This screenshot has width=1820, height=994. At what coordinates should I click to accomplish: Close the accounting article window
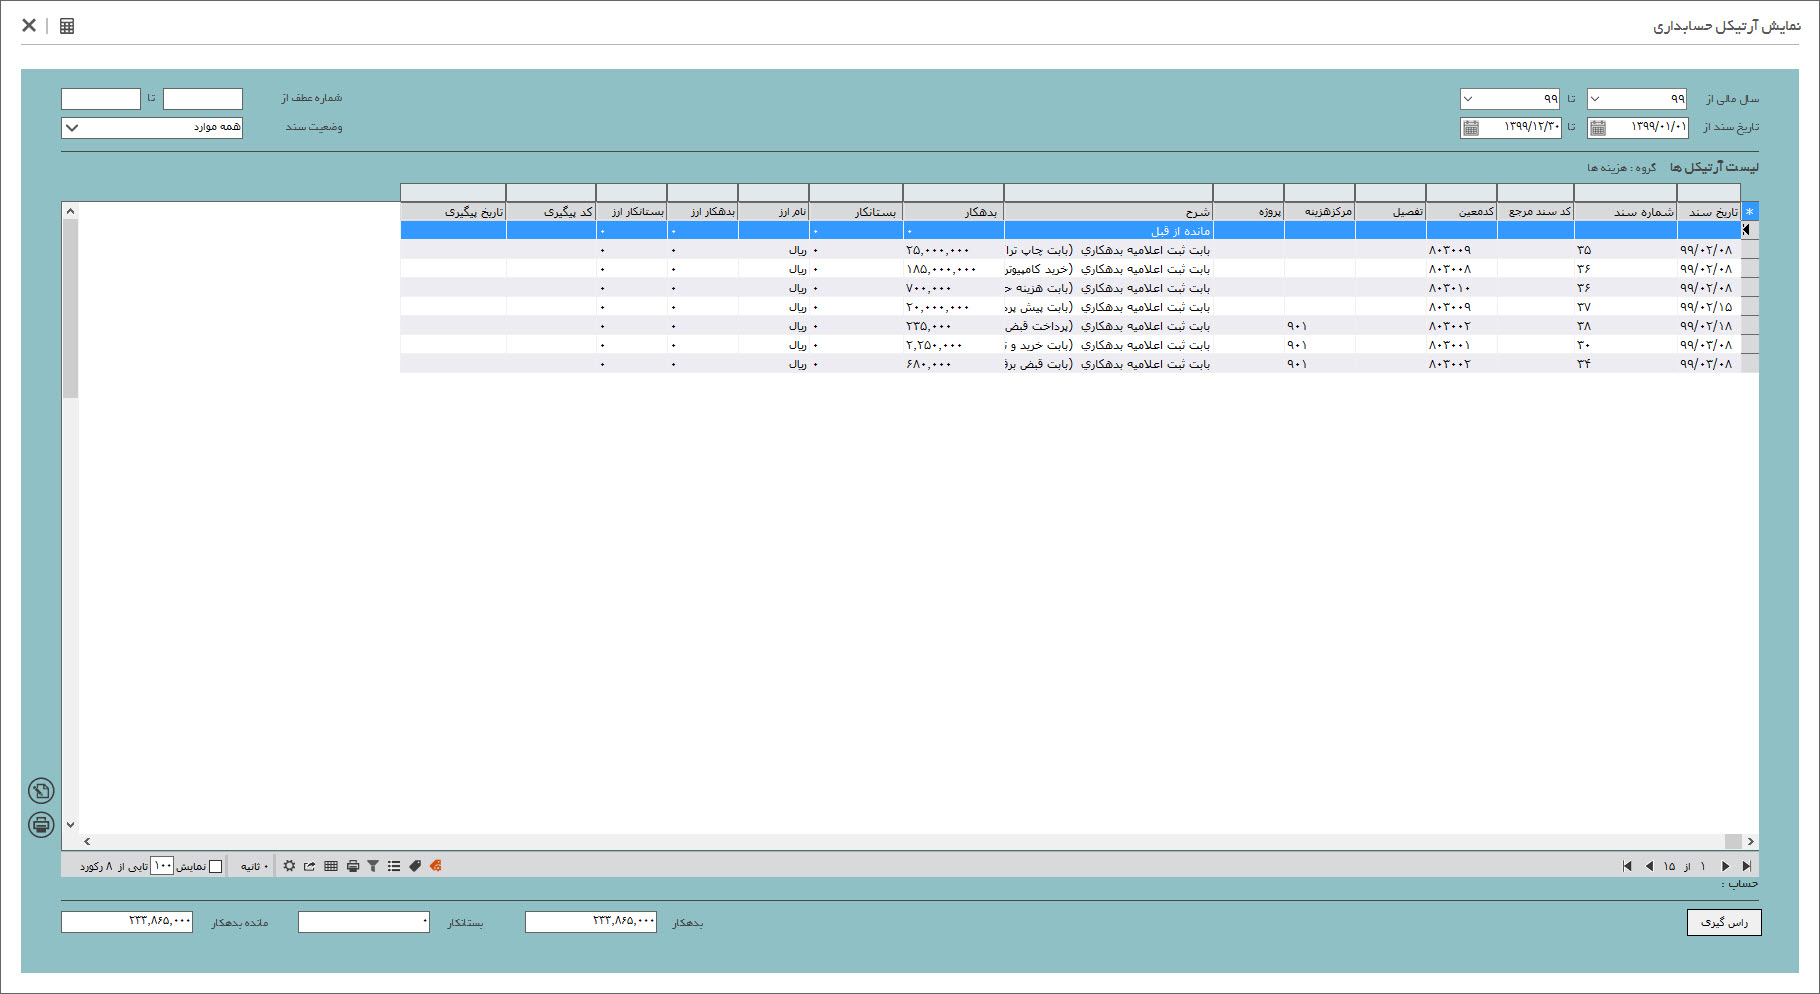[29, 26]
